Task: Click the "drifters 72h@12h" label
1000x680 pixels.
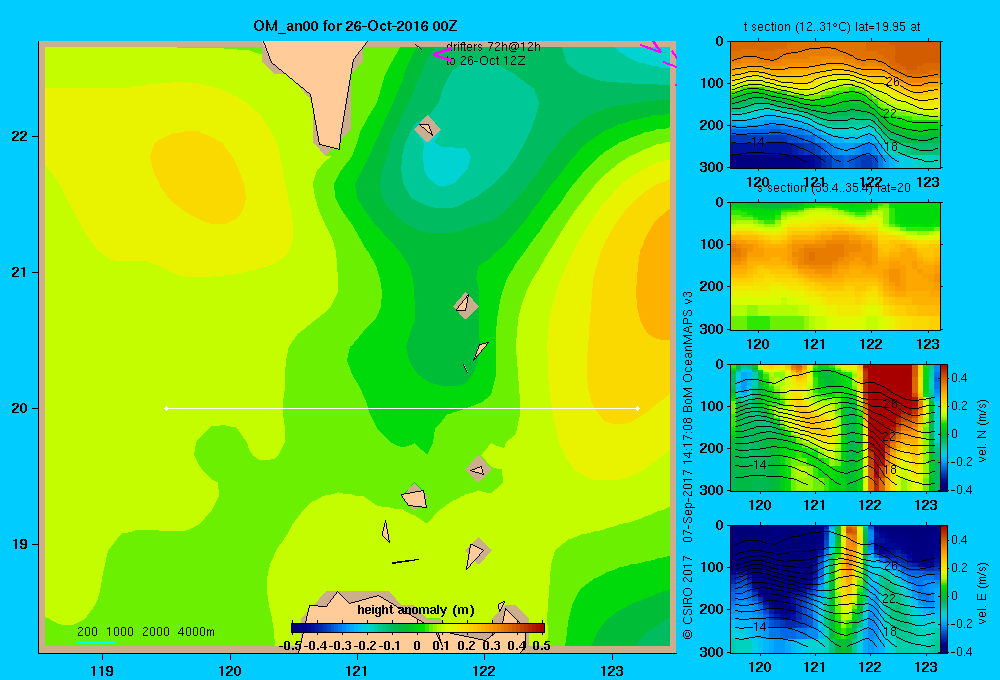Action: pos(494,47)
